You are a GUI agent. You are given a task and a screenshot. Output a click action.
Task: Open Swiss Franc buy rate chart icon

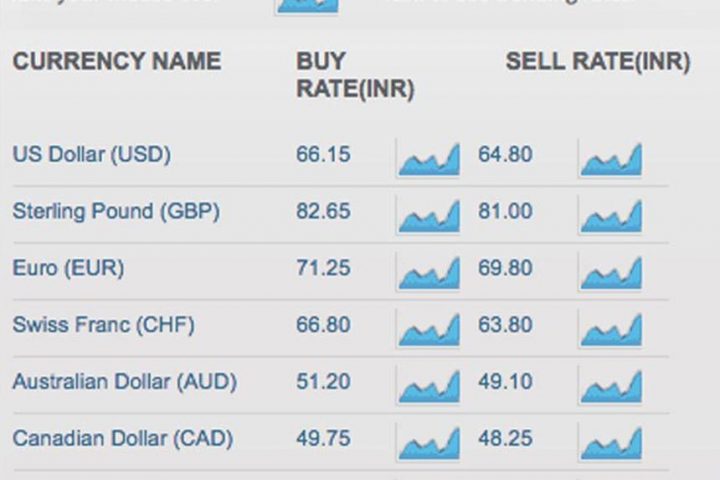pyautogui.click(x=428, y=329)
